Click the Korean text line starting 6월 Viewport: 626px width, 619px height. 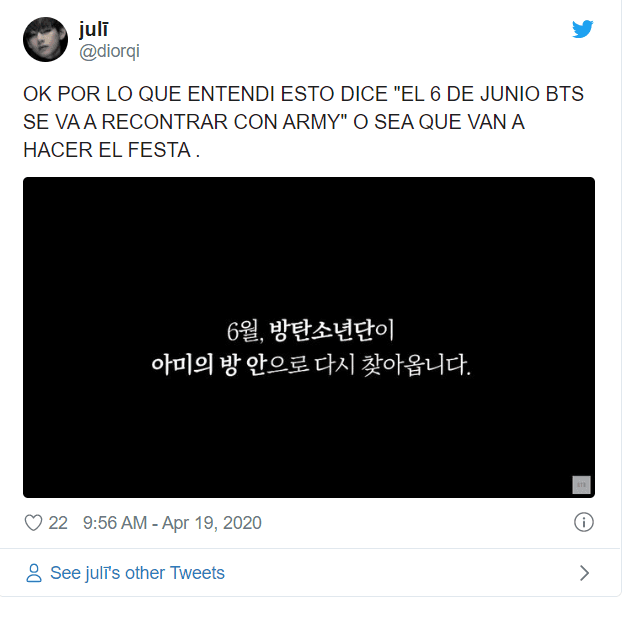[311, 331]
